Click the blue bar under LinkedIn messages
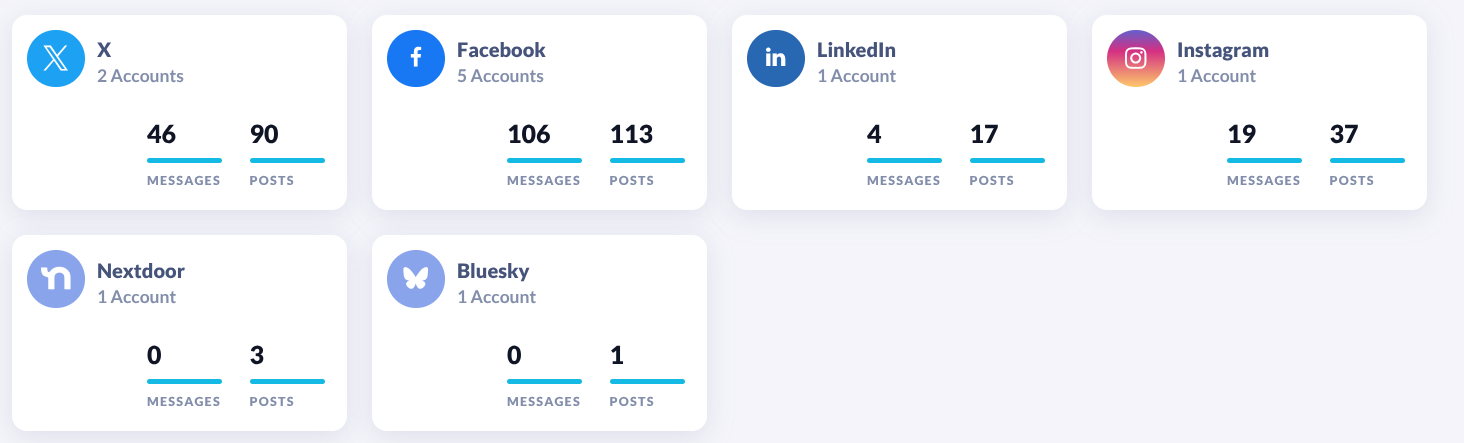The height and width of the screenshot is (443, 1464). 904,160
